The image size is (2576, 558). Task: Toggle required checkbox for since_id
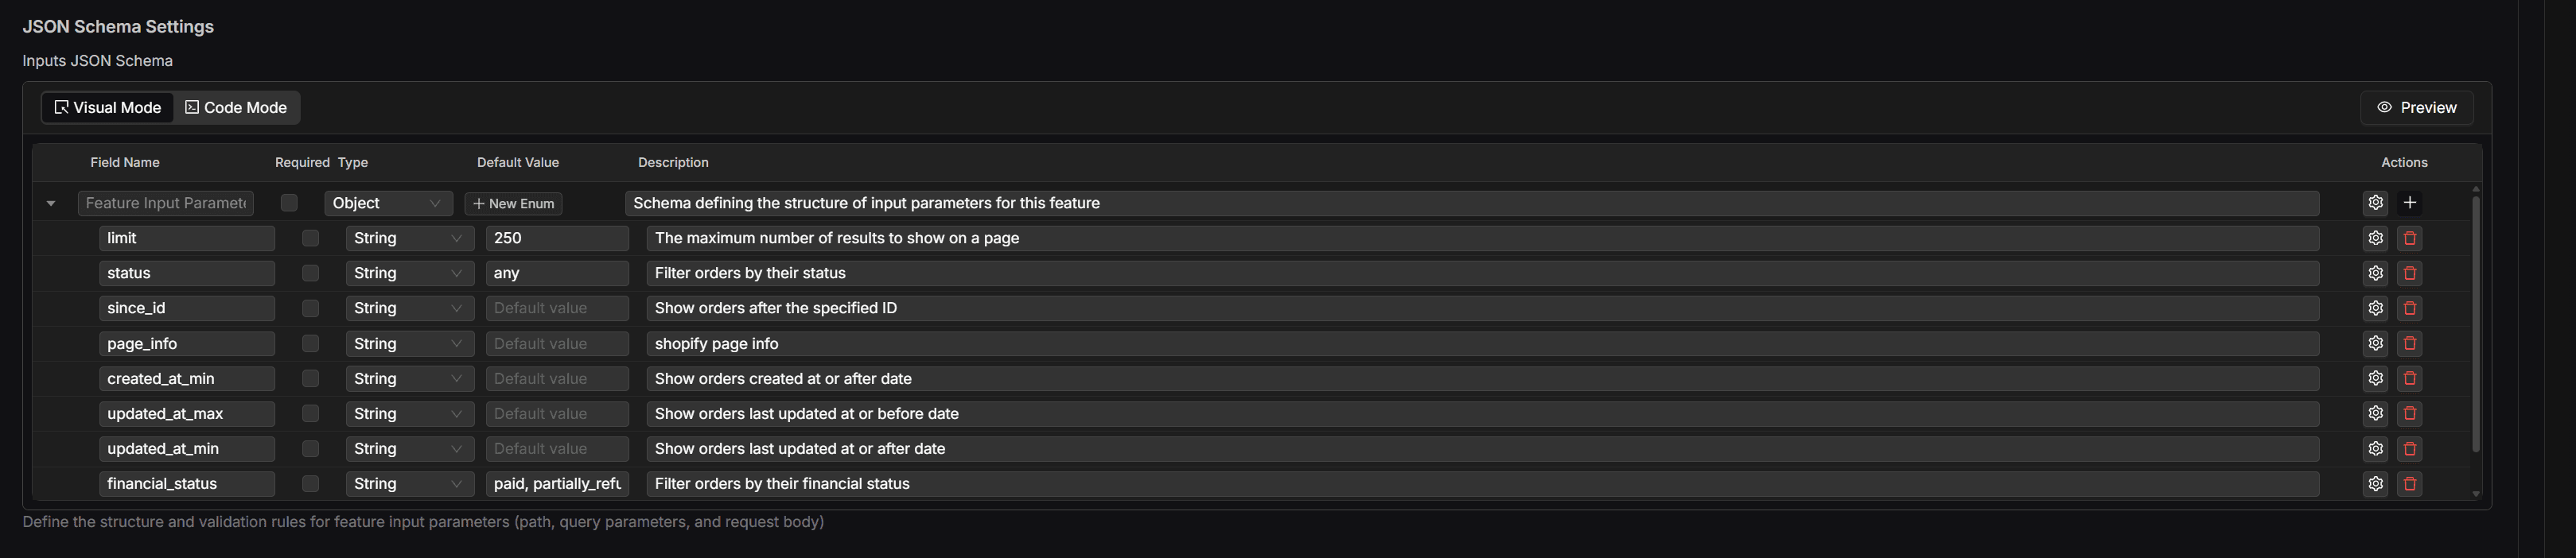coord(310,308)
